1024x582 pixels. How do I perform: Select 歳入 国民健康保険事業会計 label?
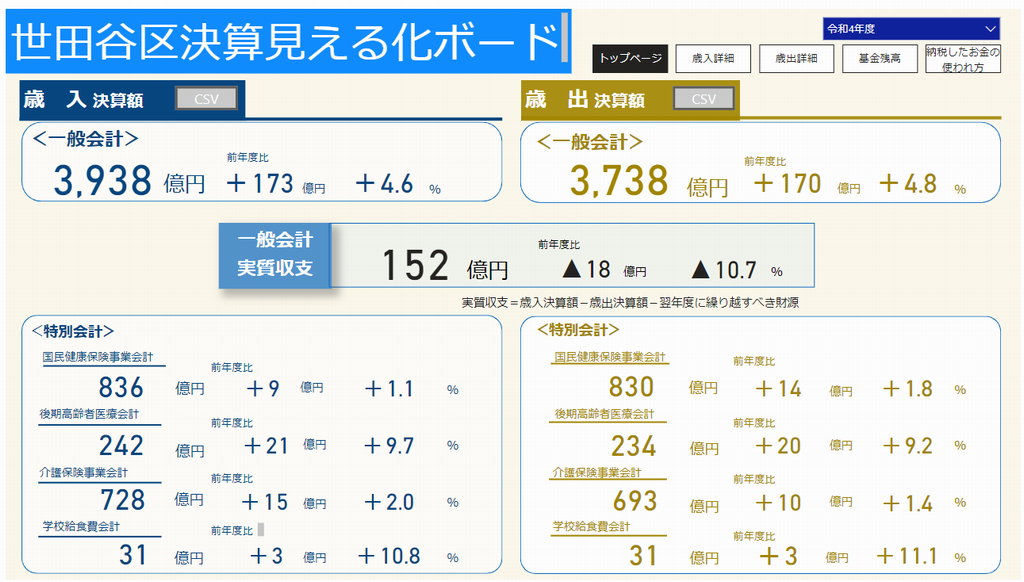point(98,357)
